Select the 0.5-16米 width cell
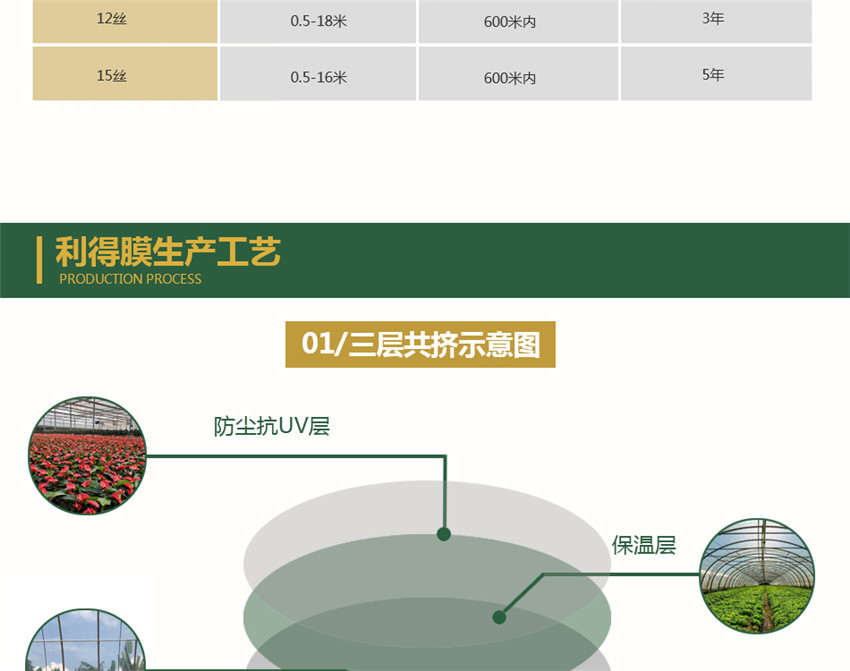850x671 pixels. pos(318,73)
